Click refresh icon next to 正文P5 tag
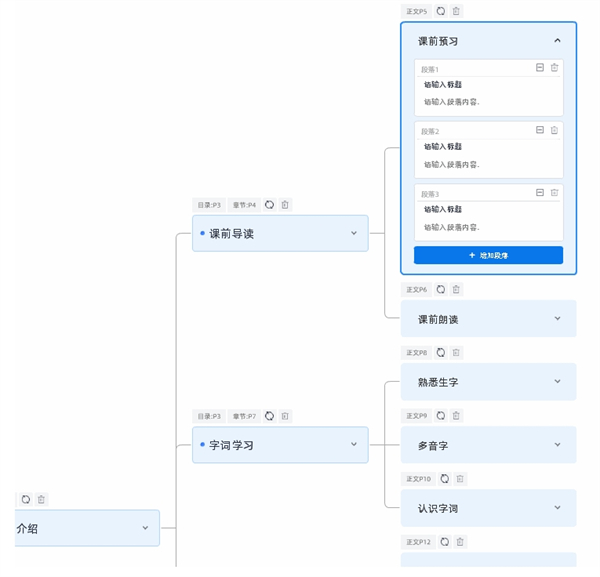Screen dimensions: 600x577 point(441,11)
